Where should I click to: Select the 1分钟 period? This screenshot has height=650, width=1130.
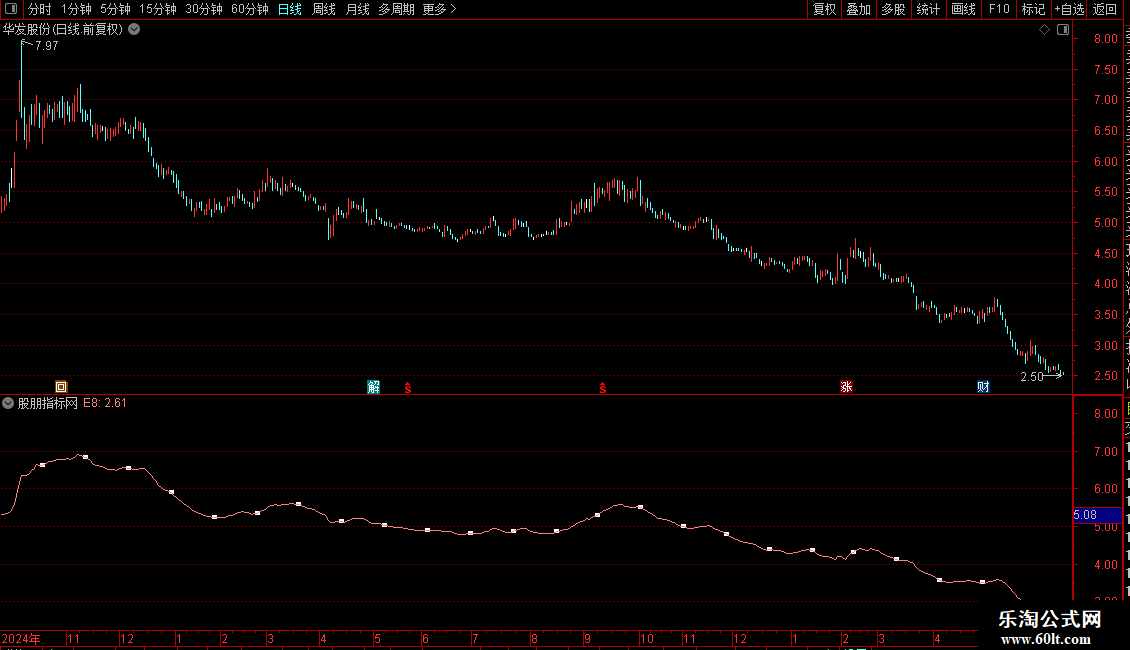coord(76,9)
